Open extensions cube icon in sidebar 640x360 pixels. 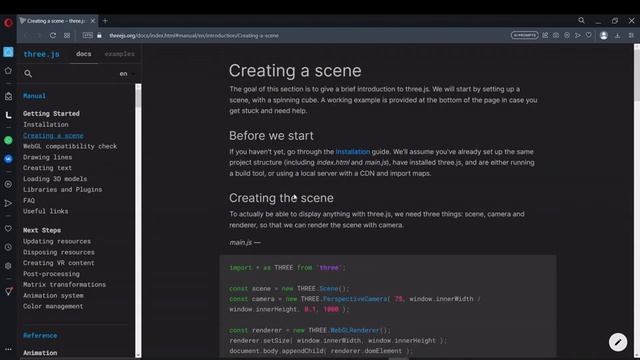click(x=8, y=266)
